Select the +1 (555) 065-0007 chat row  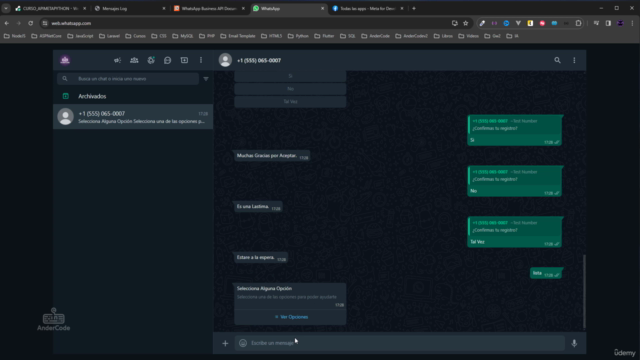tap(133, 117)
